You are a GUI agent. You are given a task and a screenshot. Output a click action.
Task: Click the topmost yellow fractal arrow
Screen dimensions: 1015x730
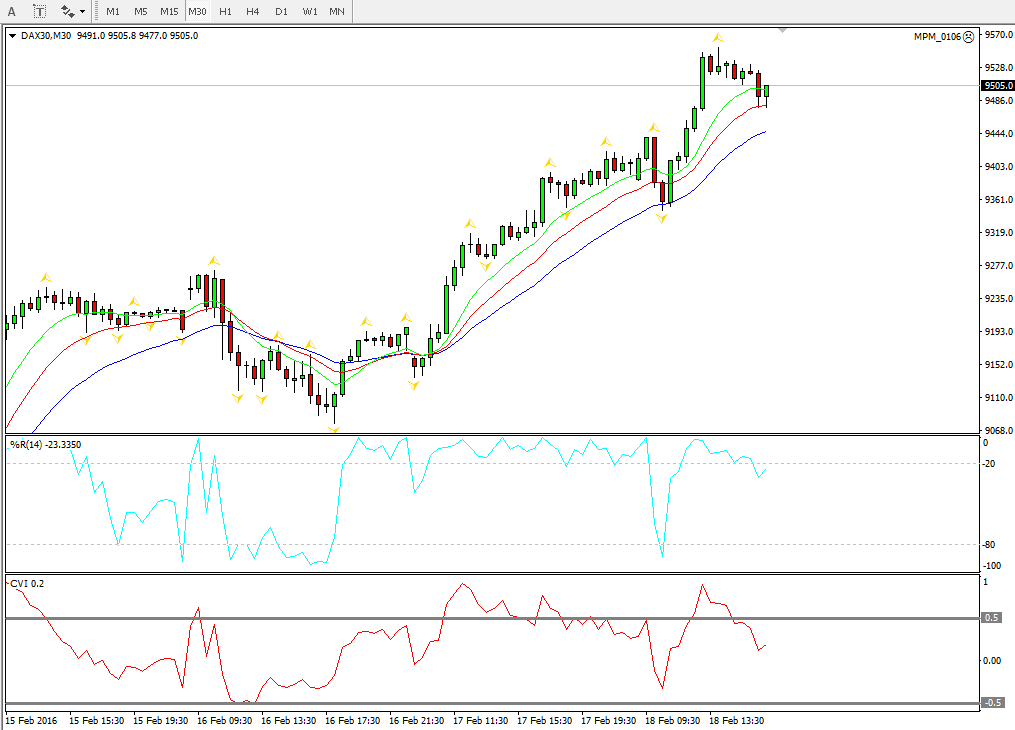coord(717,38)
